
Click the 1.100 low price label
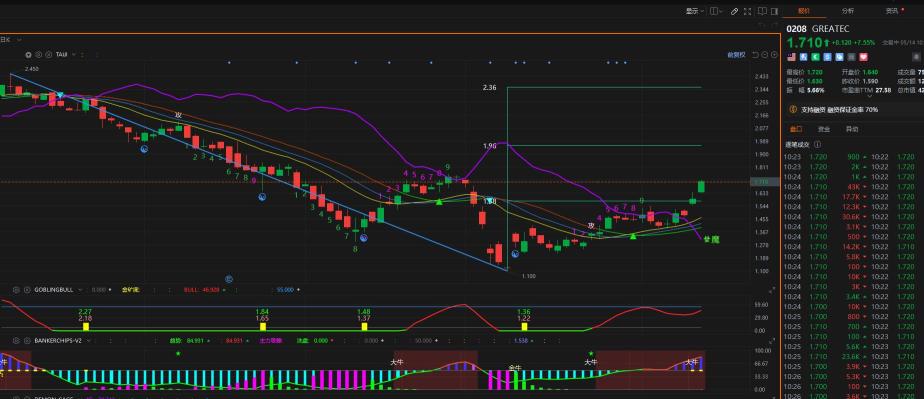(x=529, y=275)
